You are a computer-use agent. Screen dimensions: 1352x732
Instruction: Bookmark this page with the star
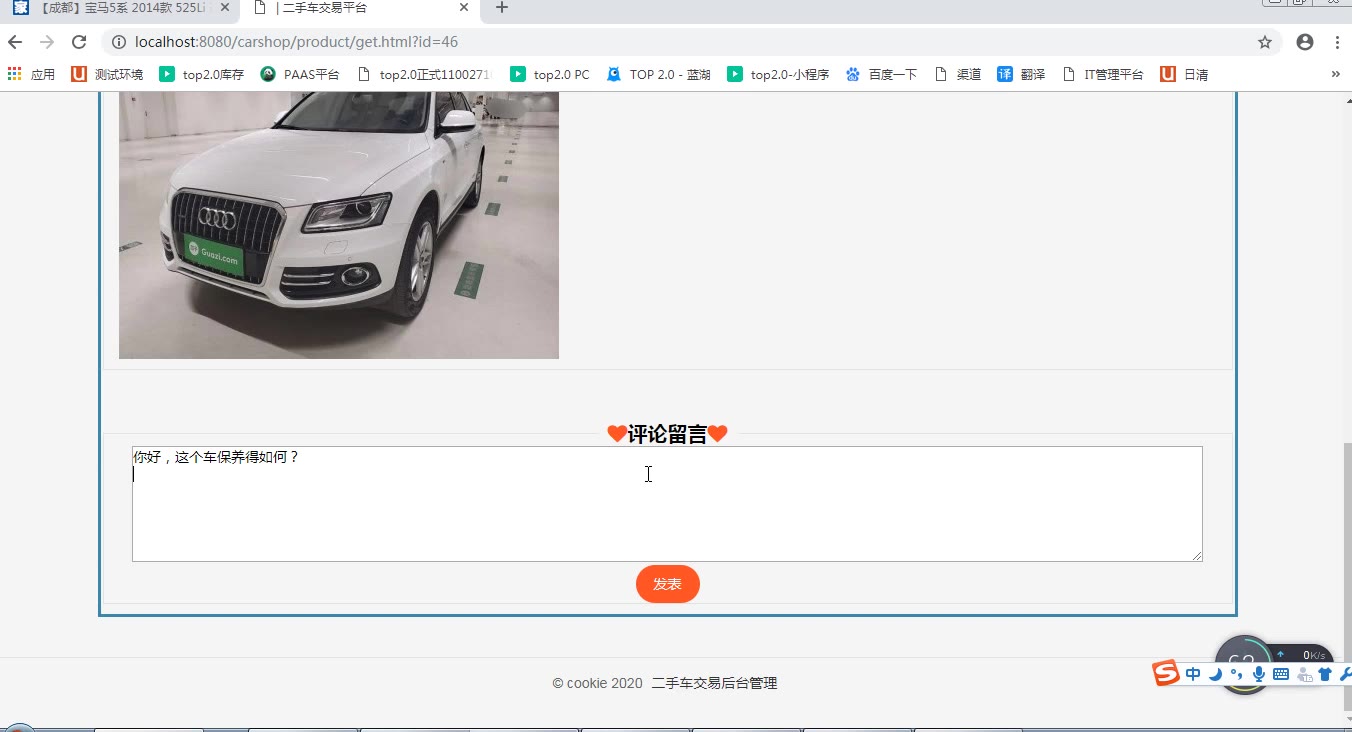coord(1265,42)
